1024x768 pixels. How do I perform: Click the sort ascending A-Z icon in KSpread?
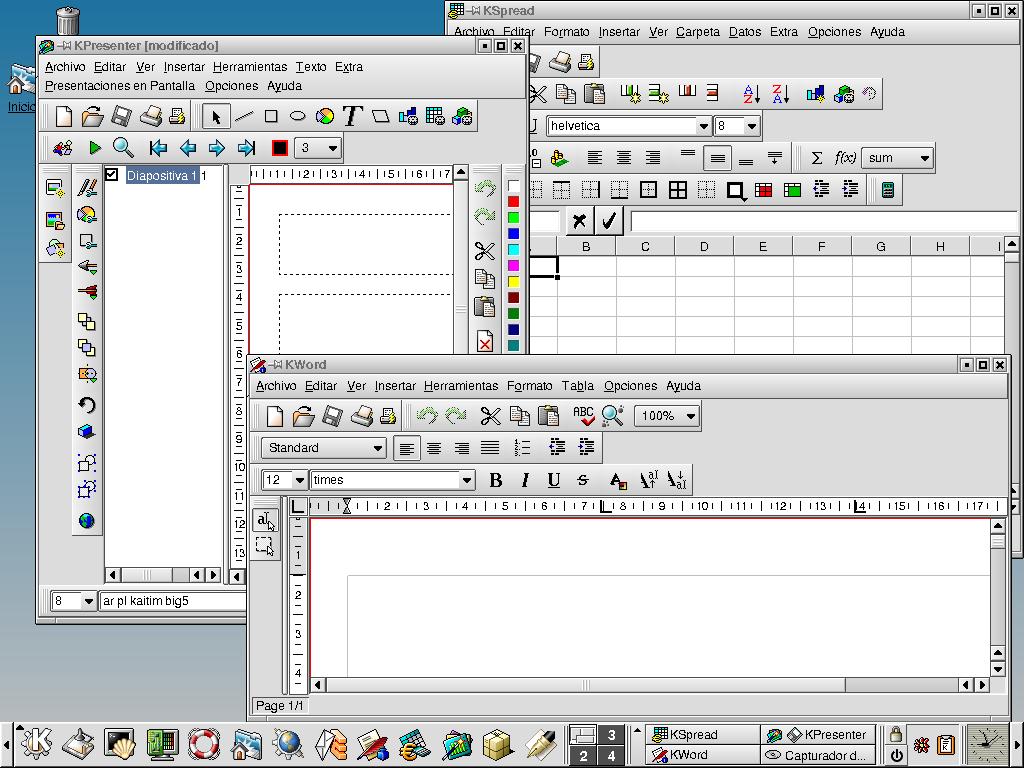[x=751, y=94]
